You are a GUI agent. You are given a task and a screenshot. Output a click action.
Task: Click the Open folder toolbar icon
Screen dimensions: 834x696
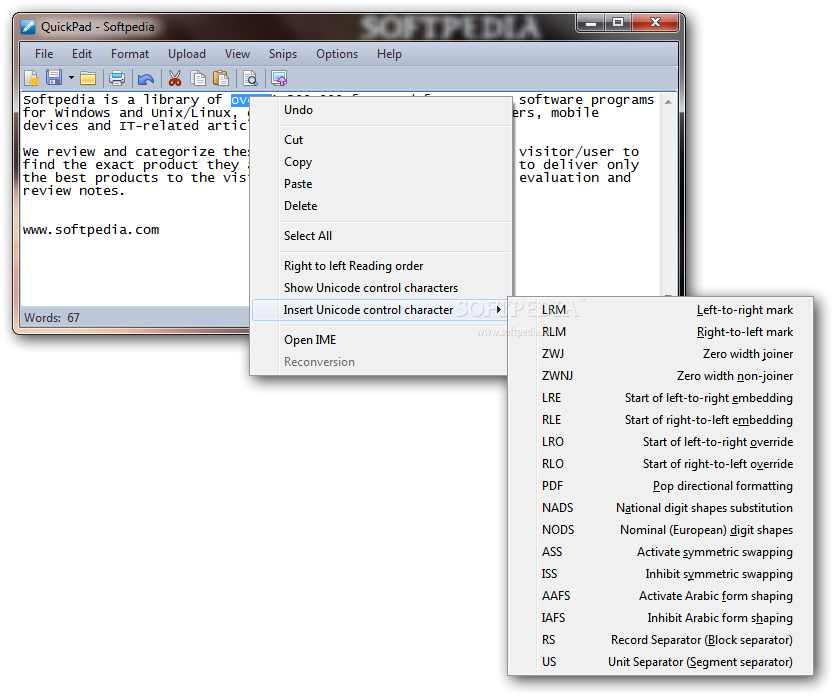[88, 79]
